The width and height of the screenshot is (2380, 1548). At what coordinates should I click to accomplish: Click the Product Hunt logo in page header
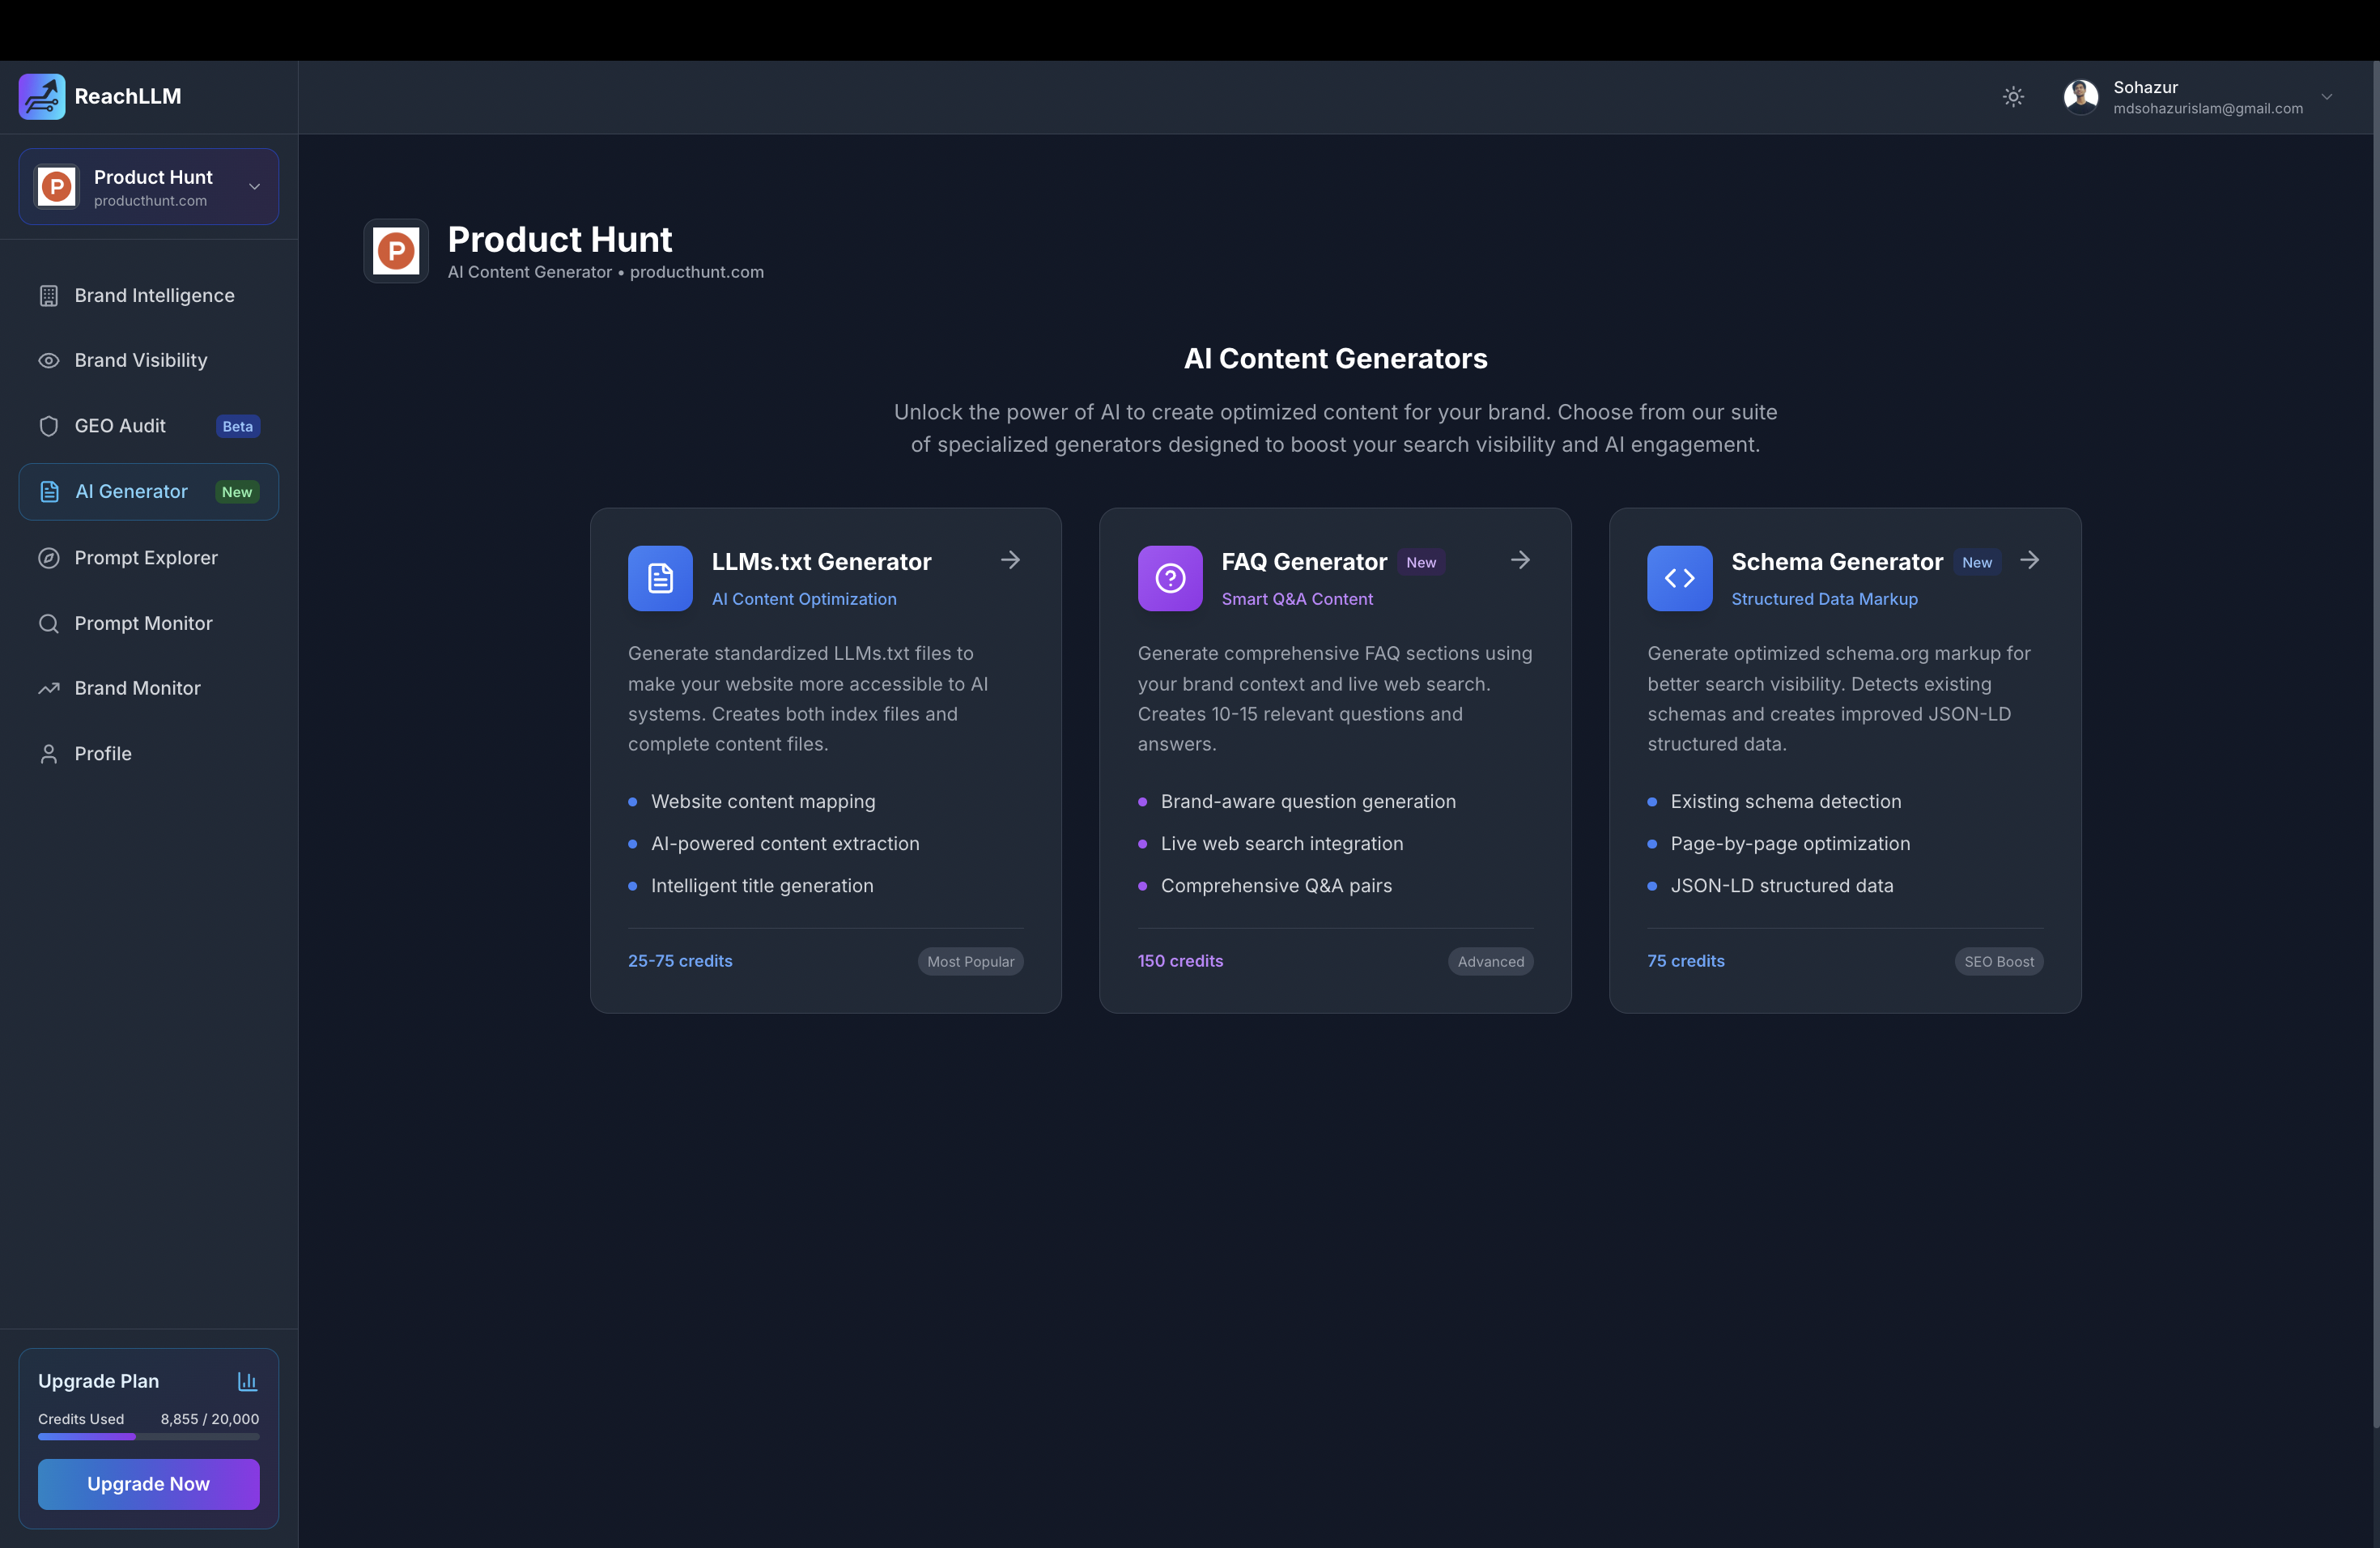396,251
